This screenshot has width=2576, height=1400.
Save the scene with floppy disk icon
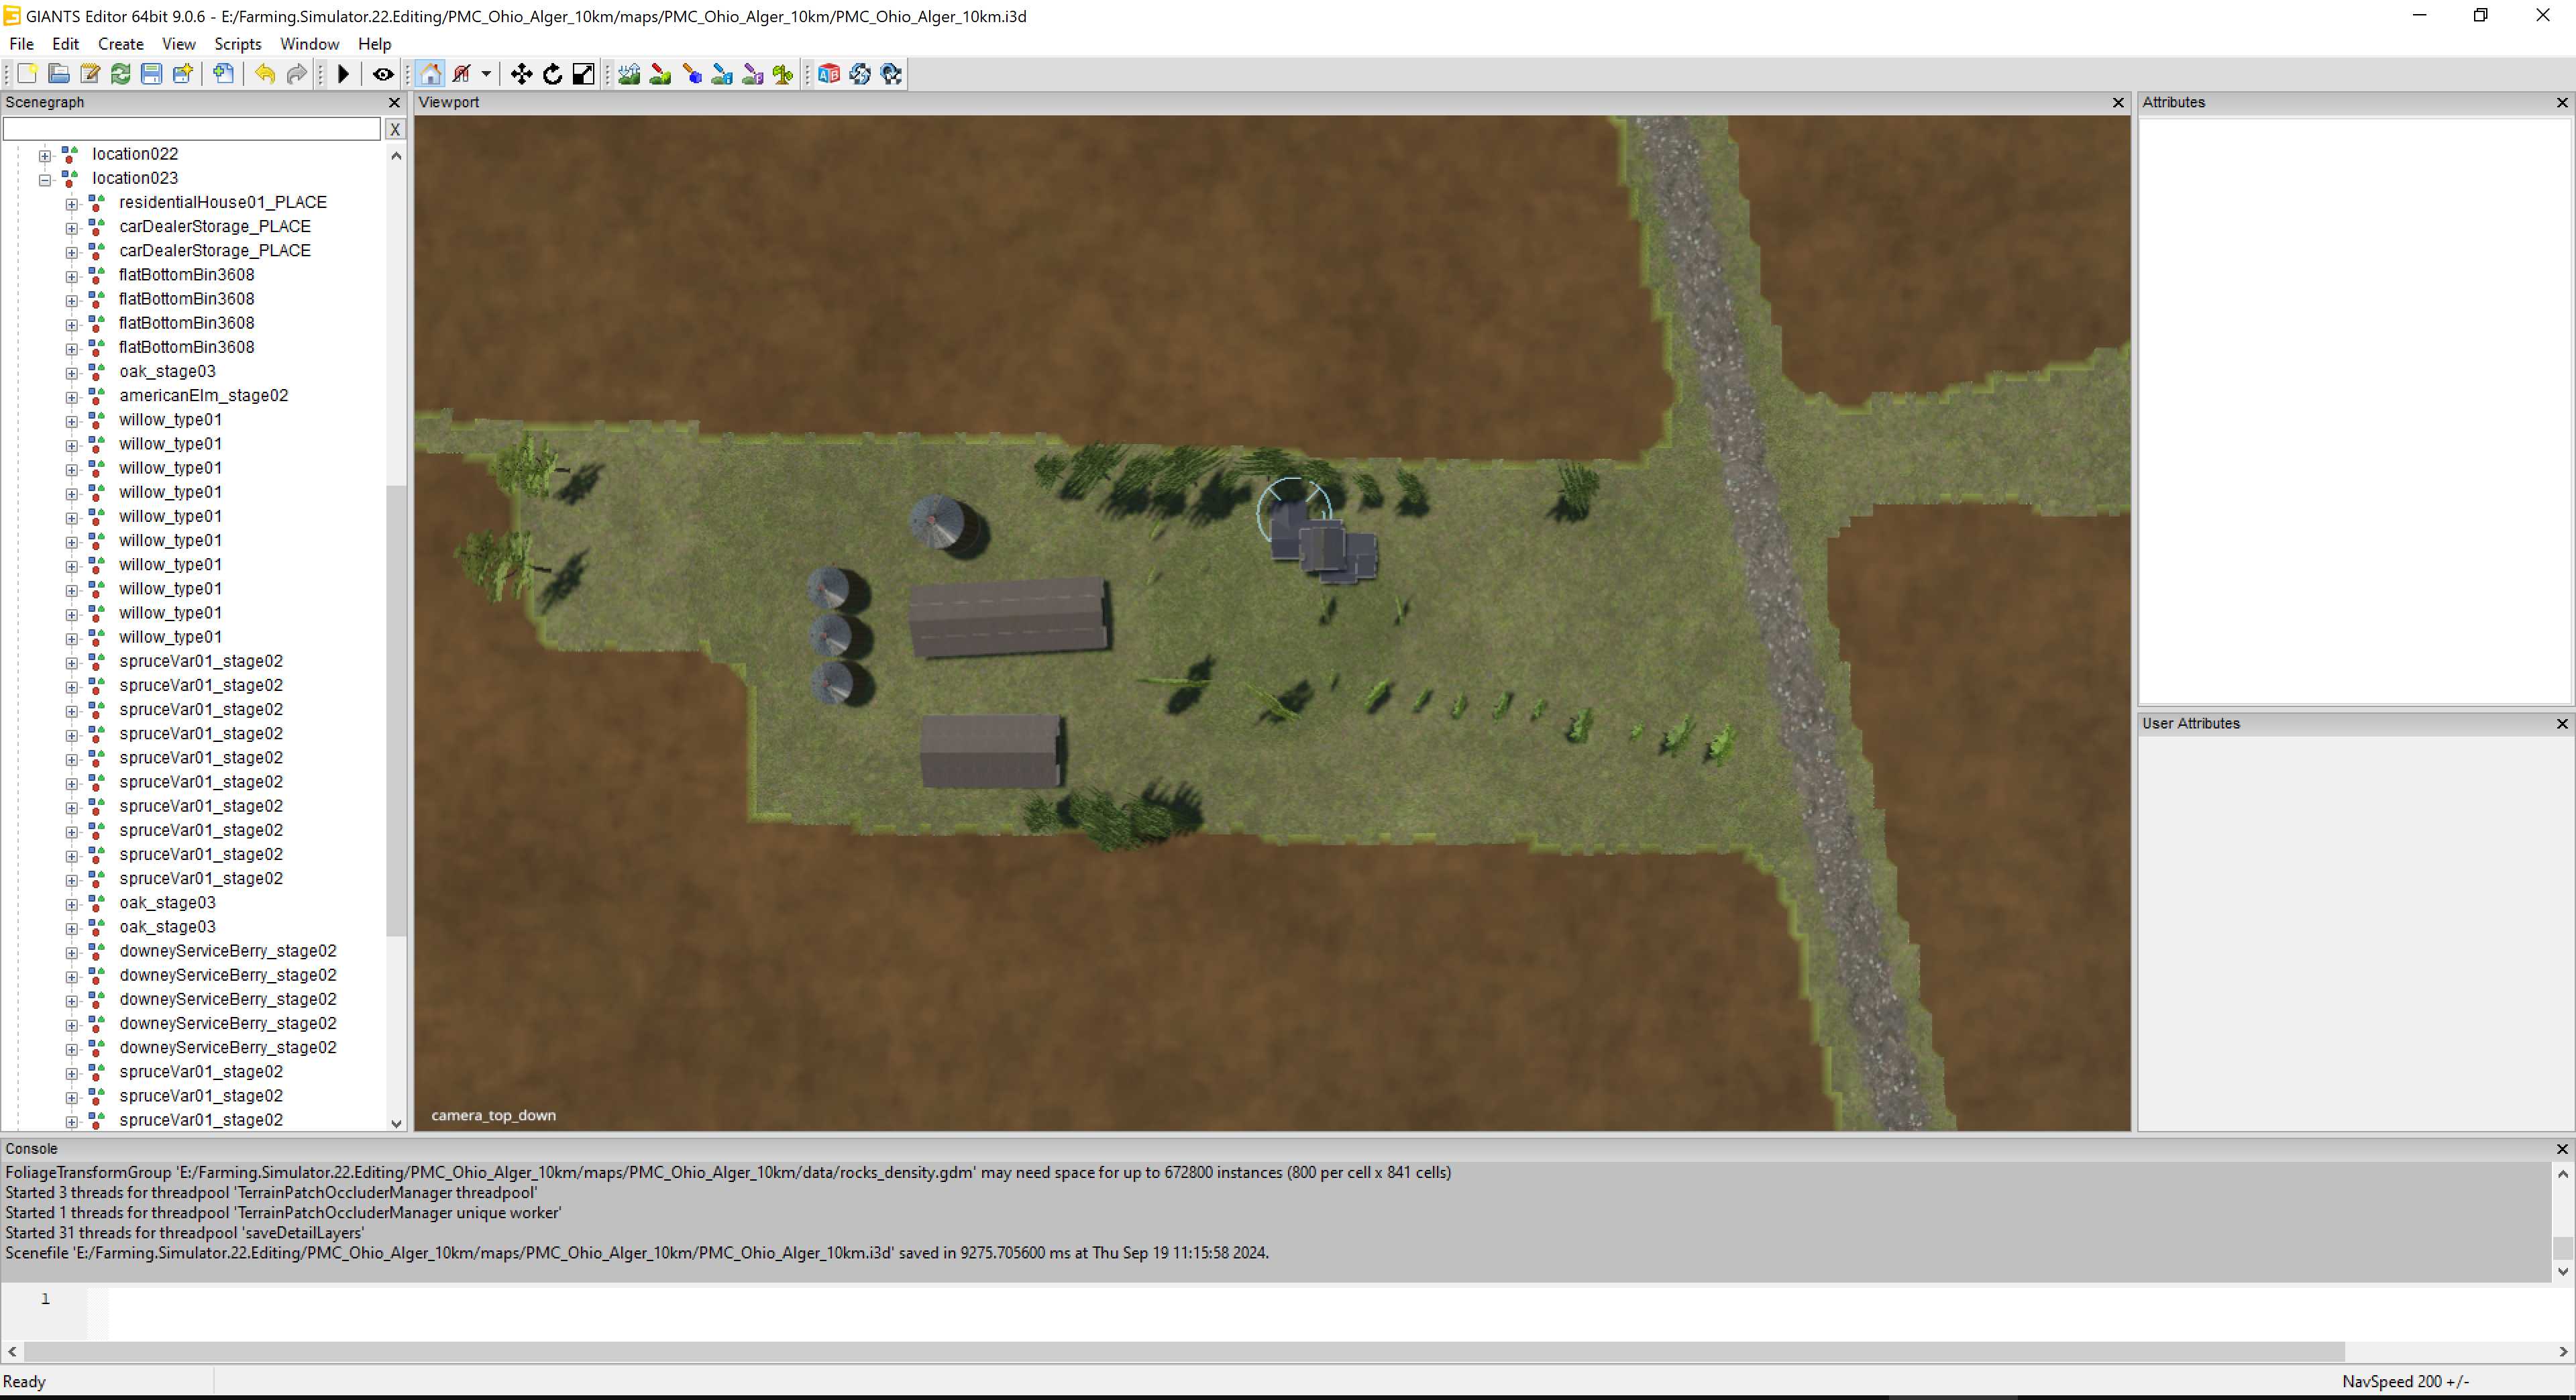(151, 74)
